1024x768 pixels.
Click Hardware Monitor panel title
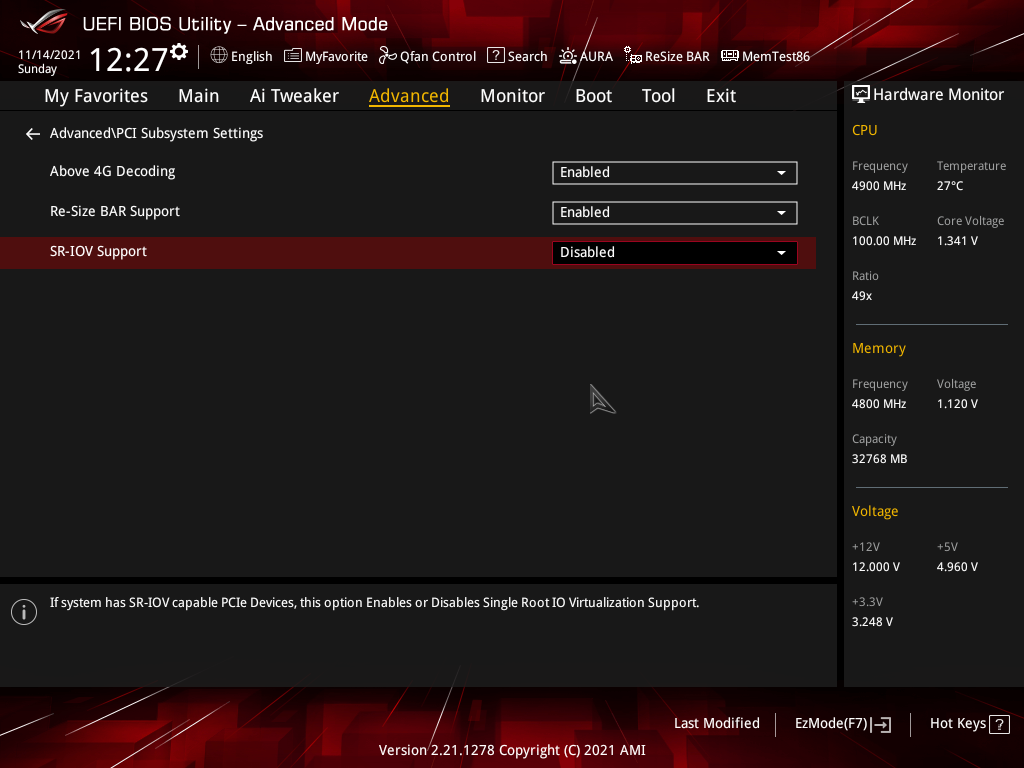coord(938,95)
